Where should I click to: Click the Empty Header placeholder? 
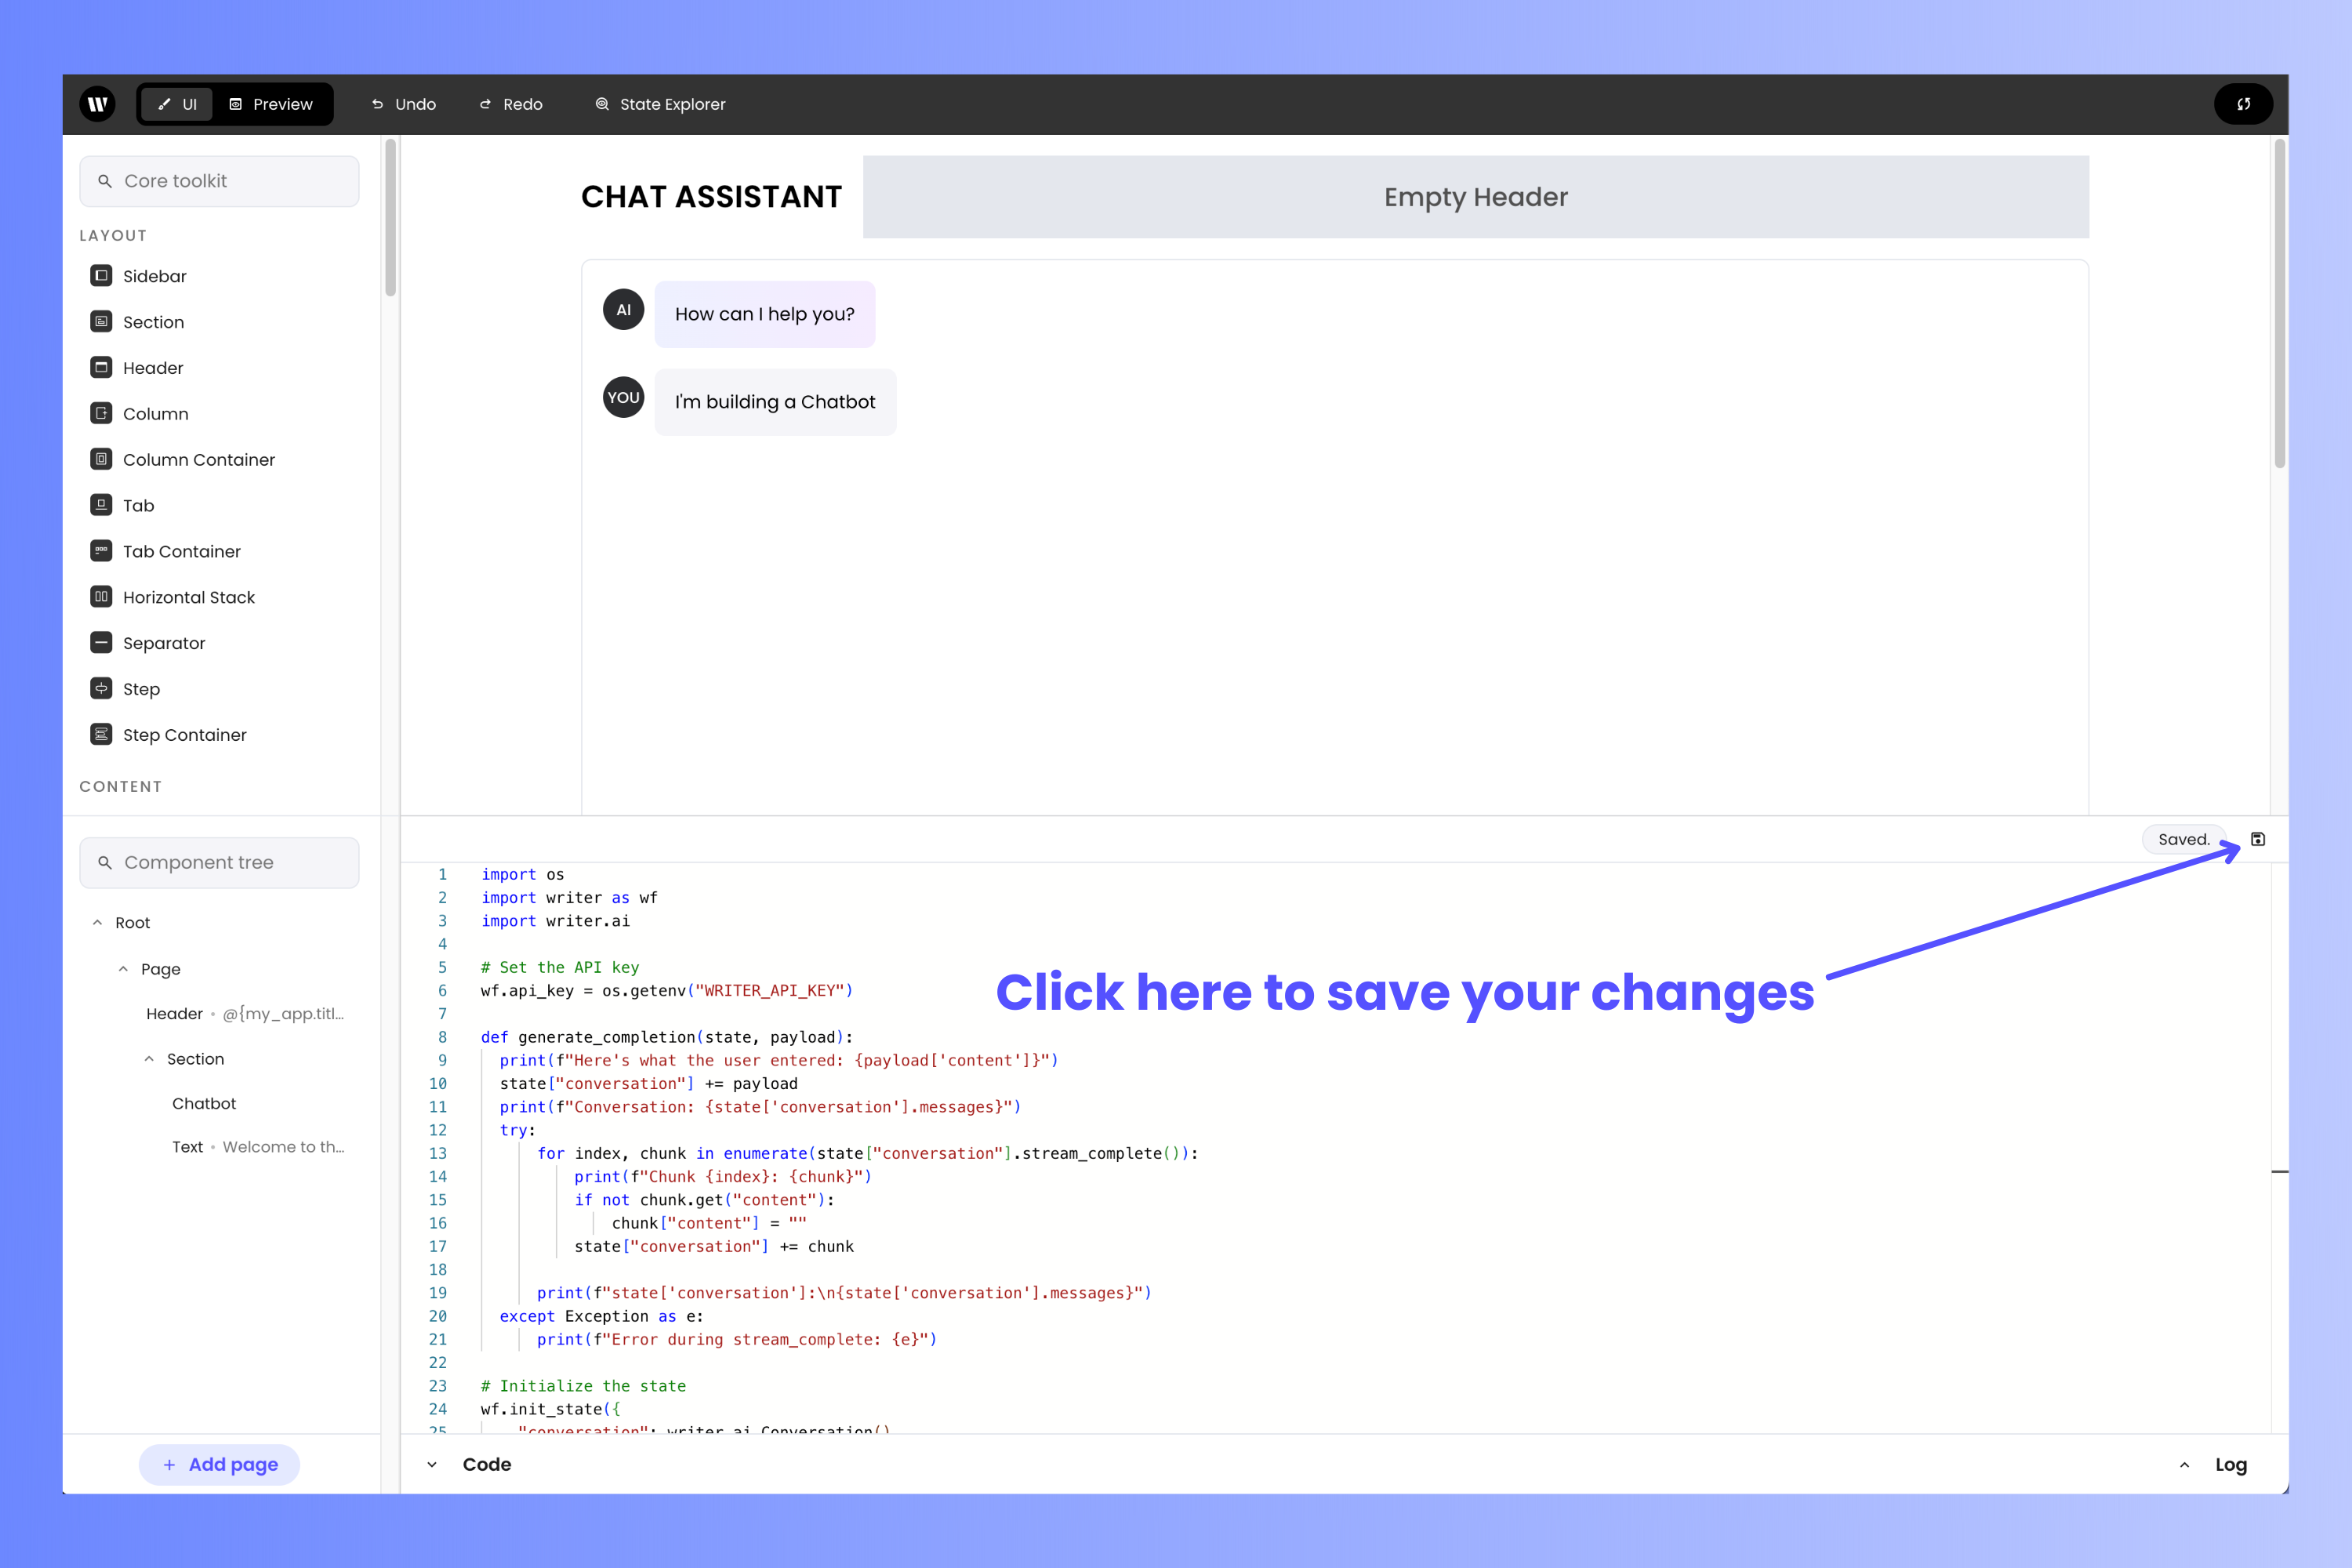[x=1476, y=197]
